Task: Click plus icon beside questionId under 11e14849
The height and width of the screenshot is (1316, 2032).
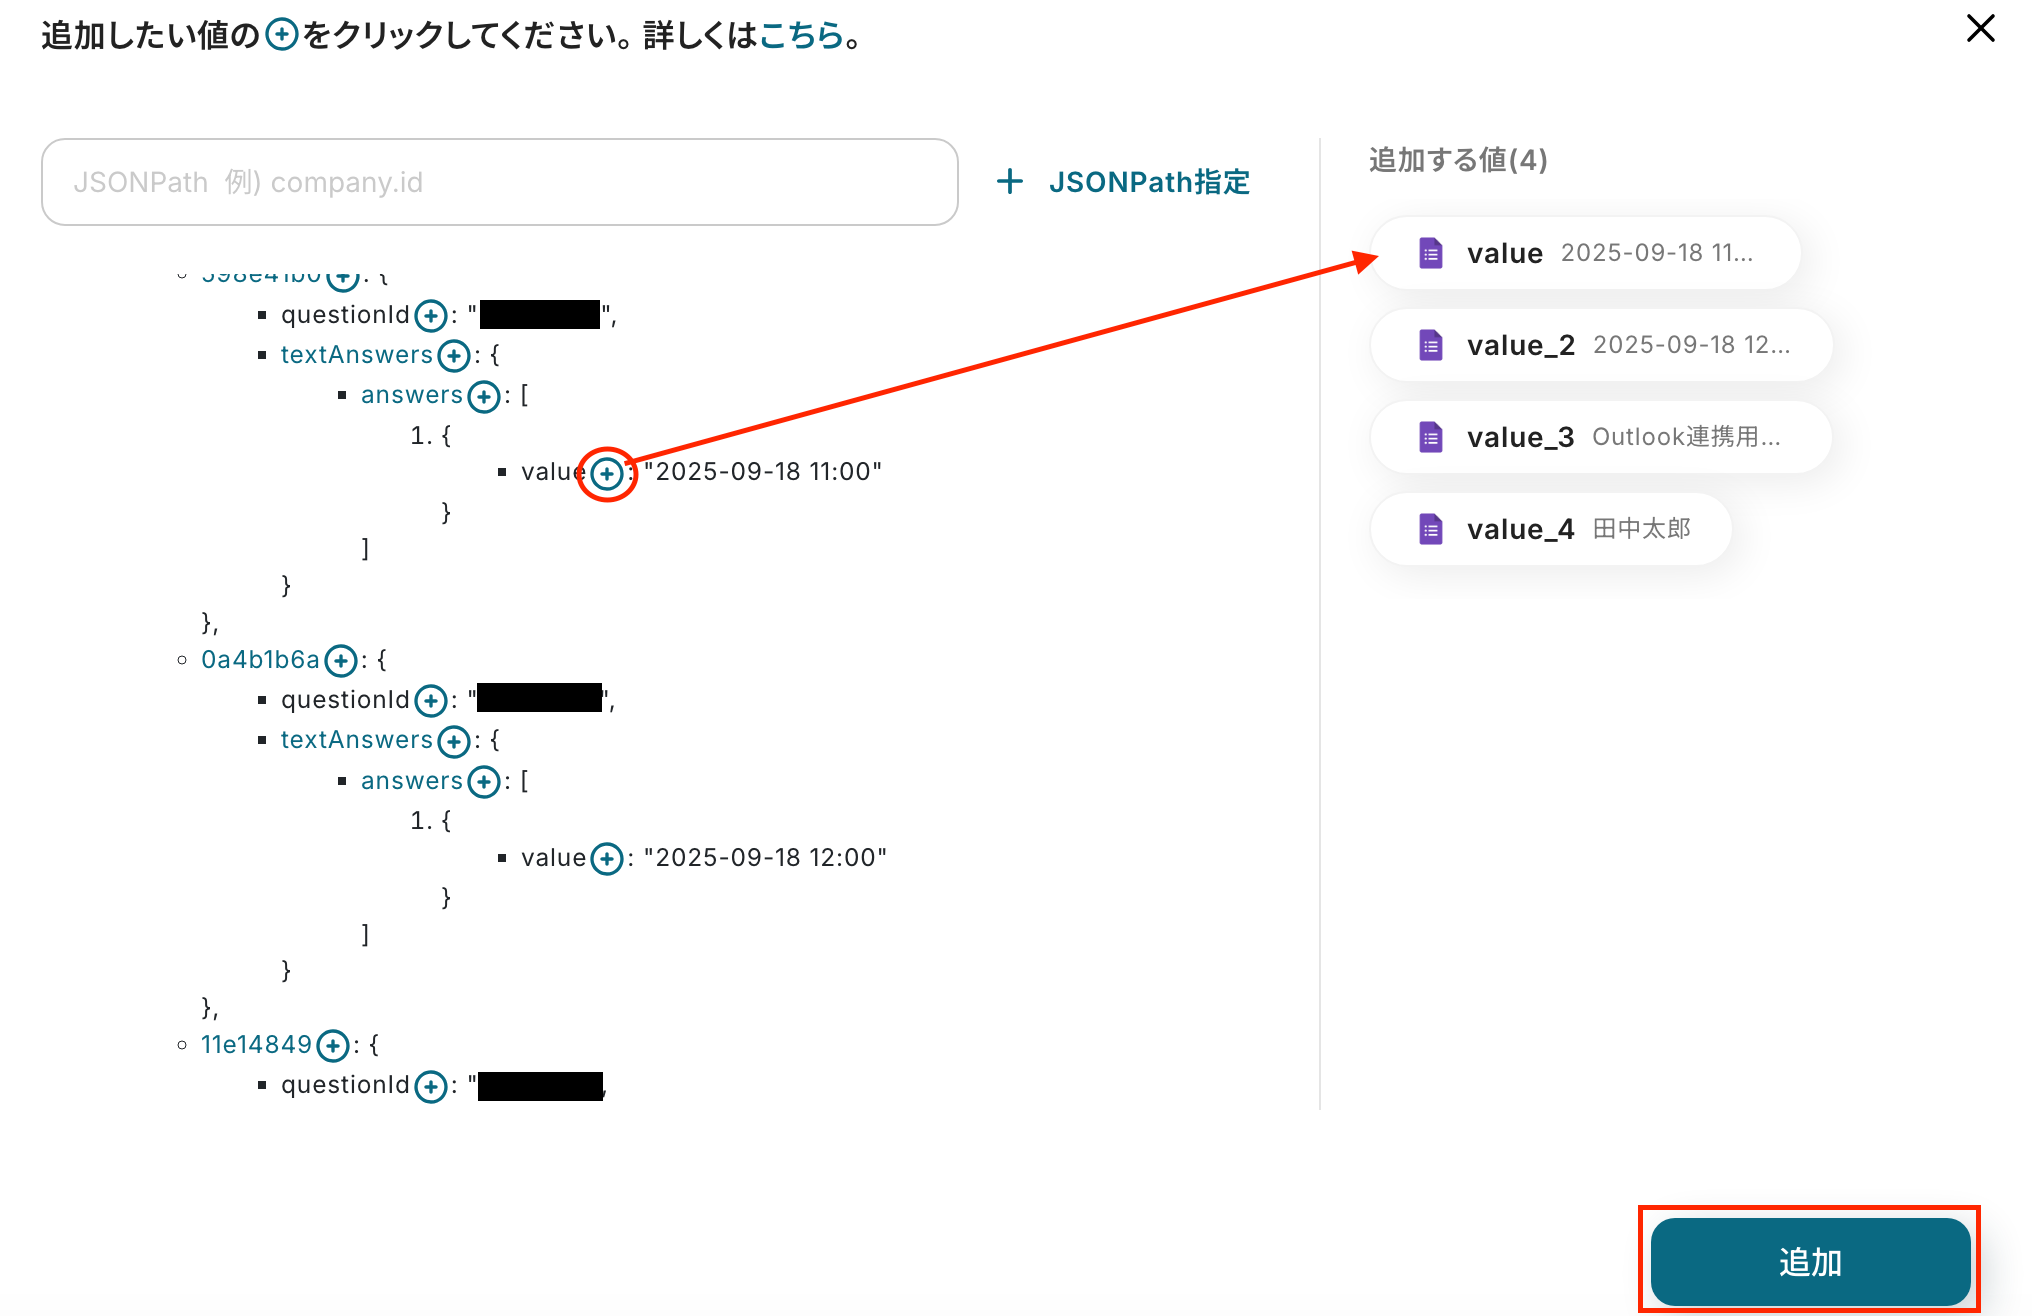Action: [x=431, y=1086]
